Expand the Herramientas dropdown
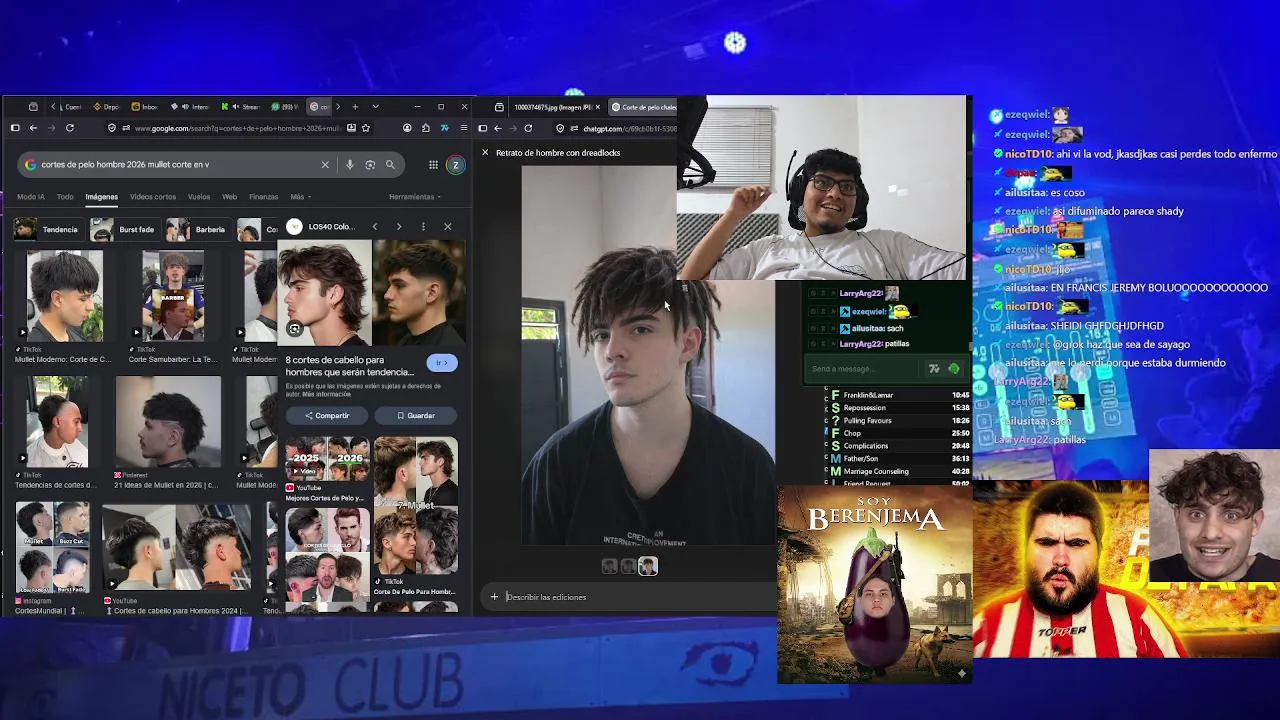 (415, 197)
